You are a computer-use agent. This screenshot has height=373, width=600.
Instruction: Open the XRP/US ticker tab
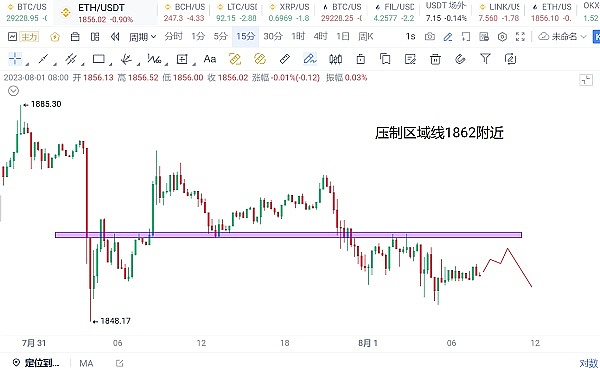point(289,12)
